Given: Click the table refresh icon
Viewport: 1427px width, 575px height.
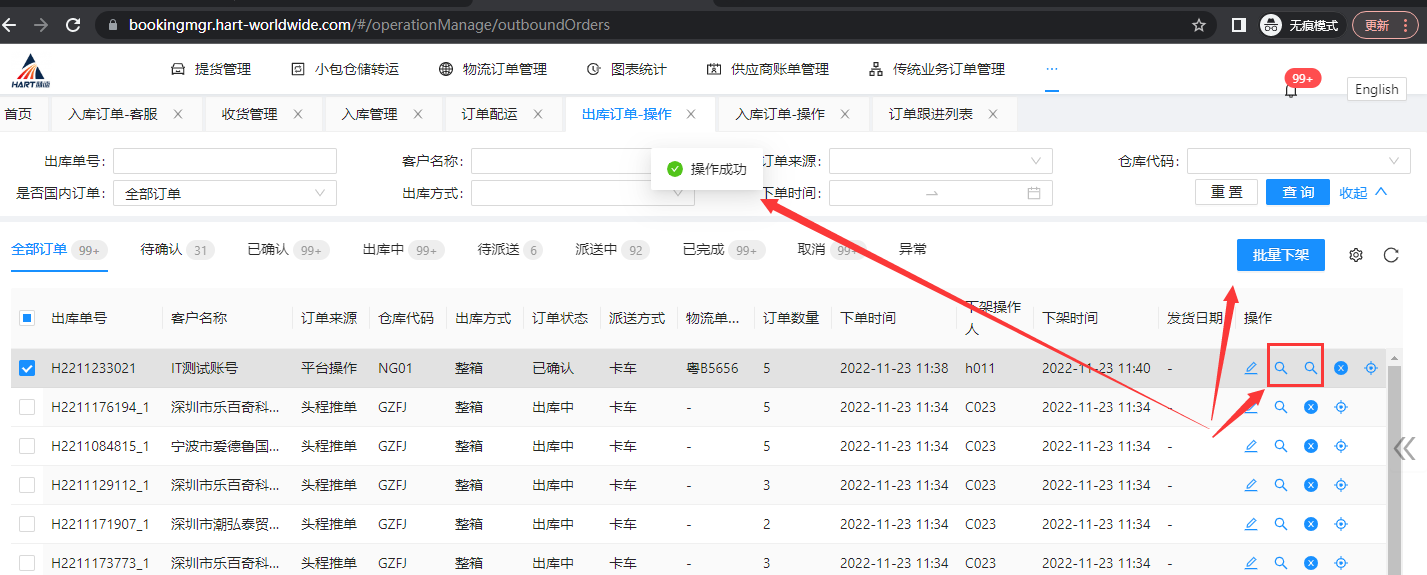Looking at the screenshot, I should click(x=1390, y=255).
